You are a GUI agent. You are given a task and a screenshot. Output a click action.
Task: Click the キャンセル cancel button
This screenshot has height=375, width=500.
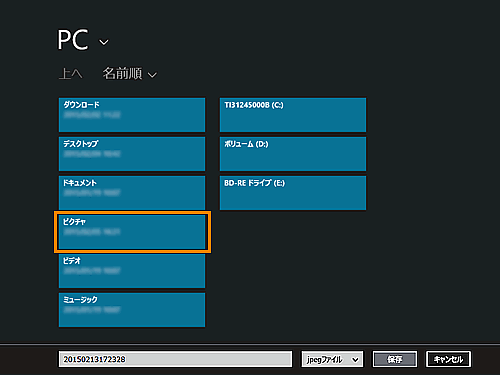448,359
